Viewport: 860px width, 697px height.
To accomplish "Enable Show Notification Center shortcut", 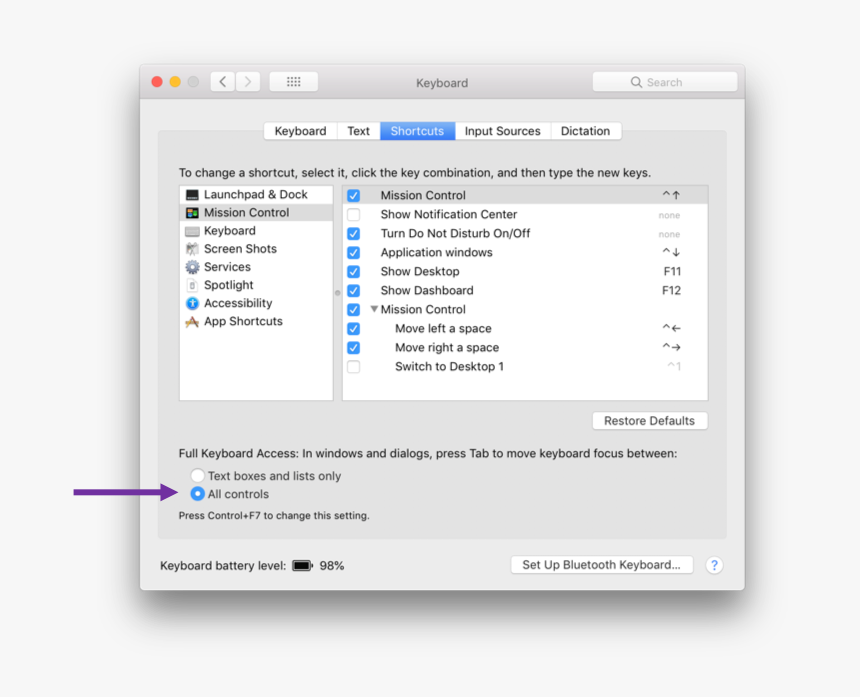I will pos(354,214).
